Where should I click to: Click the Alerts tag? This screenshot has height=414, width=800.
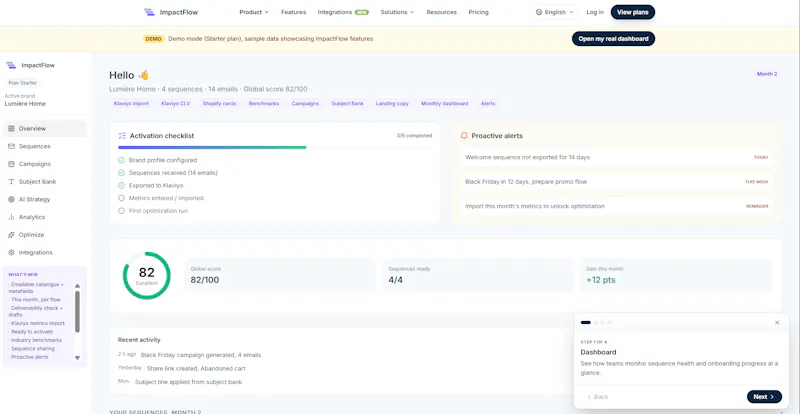488,104
